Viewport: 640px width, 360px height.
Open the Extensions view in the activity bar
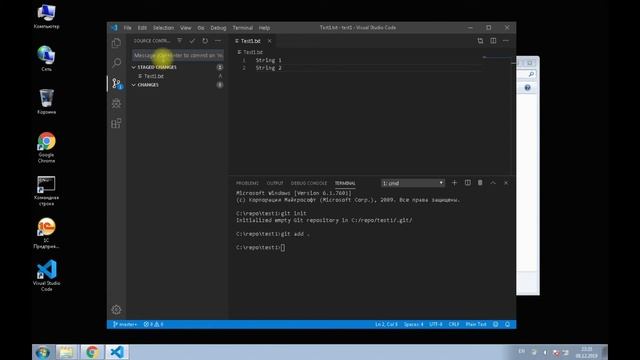point(116,123)
